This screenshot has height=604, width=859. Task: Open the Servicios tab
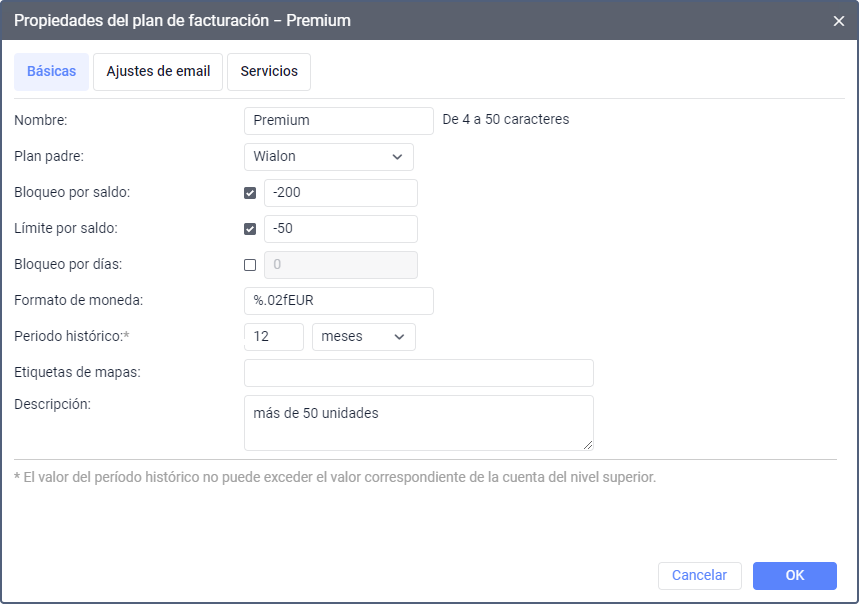(269, 72)
